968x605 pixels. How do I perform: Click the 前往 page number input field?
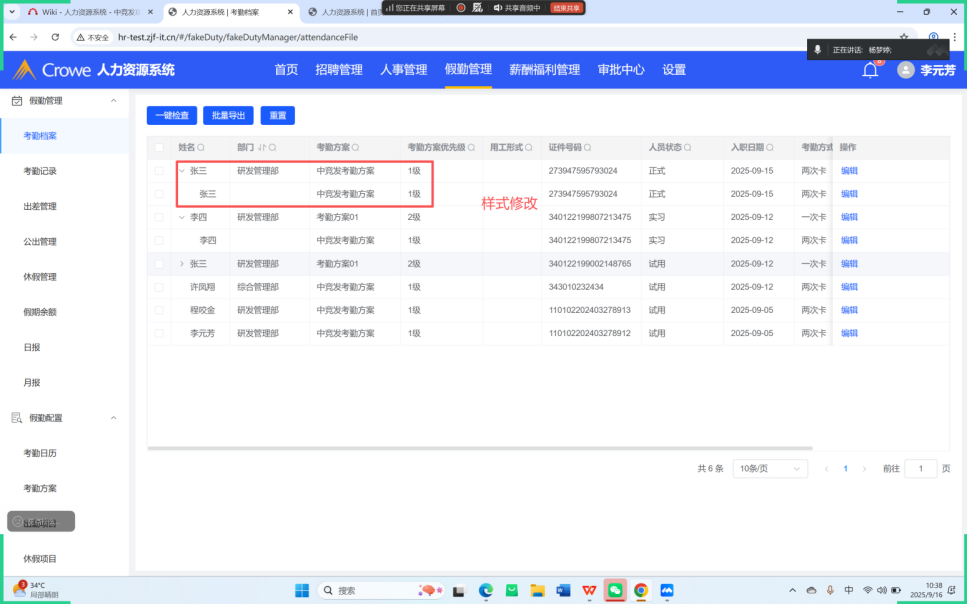(x=921, y=468)
